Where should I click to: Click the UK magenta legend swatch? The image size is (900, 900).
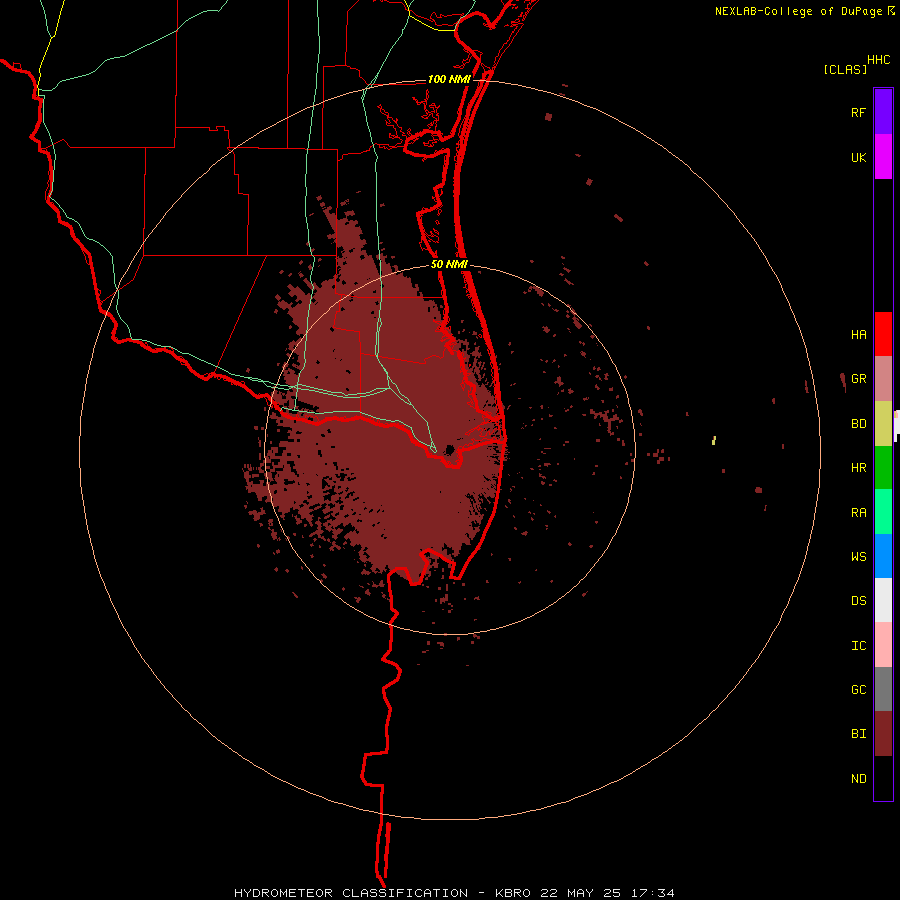tap(883, 157)
